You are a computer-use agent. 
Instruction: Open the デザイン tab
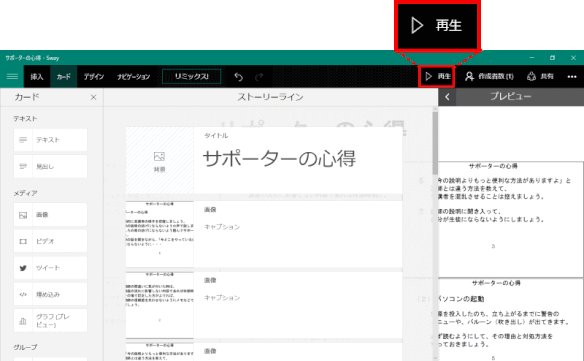click(93, 77)
